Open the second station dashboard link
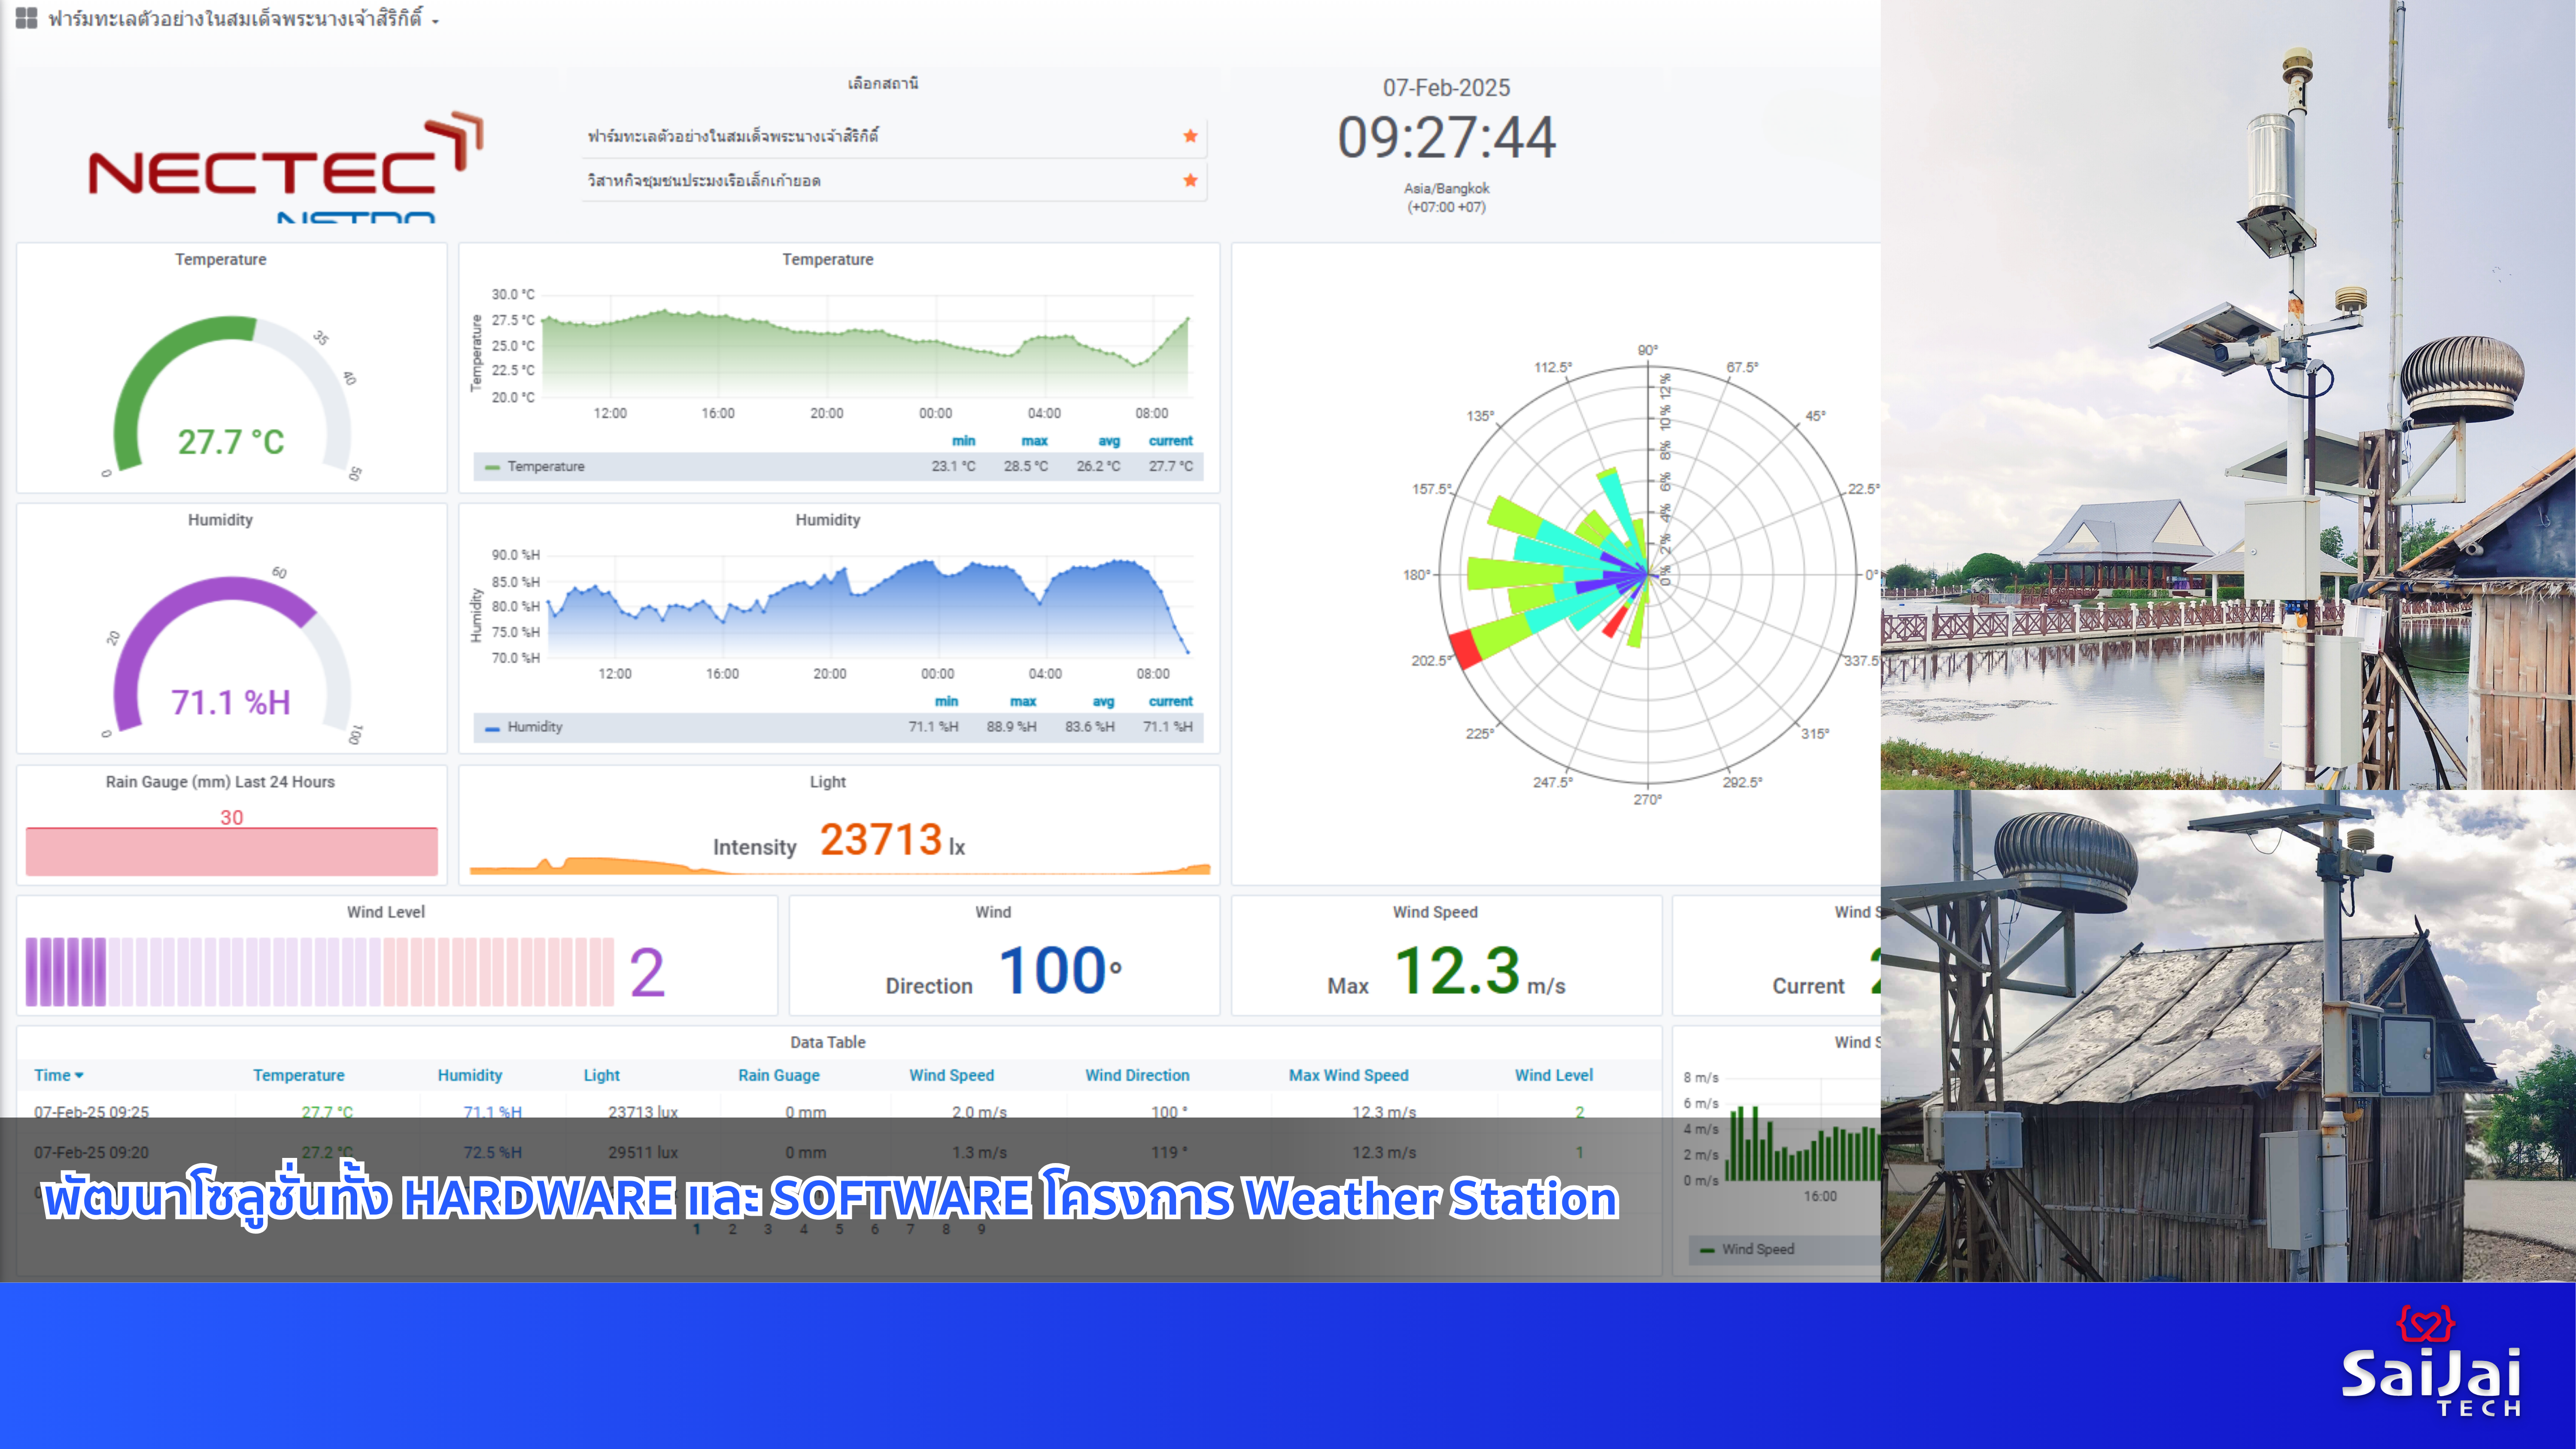 pos(704,181)
